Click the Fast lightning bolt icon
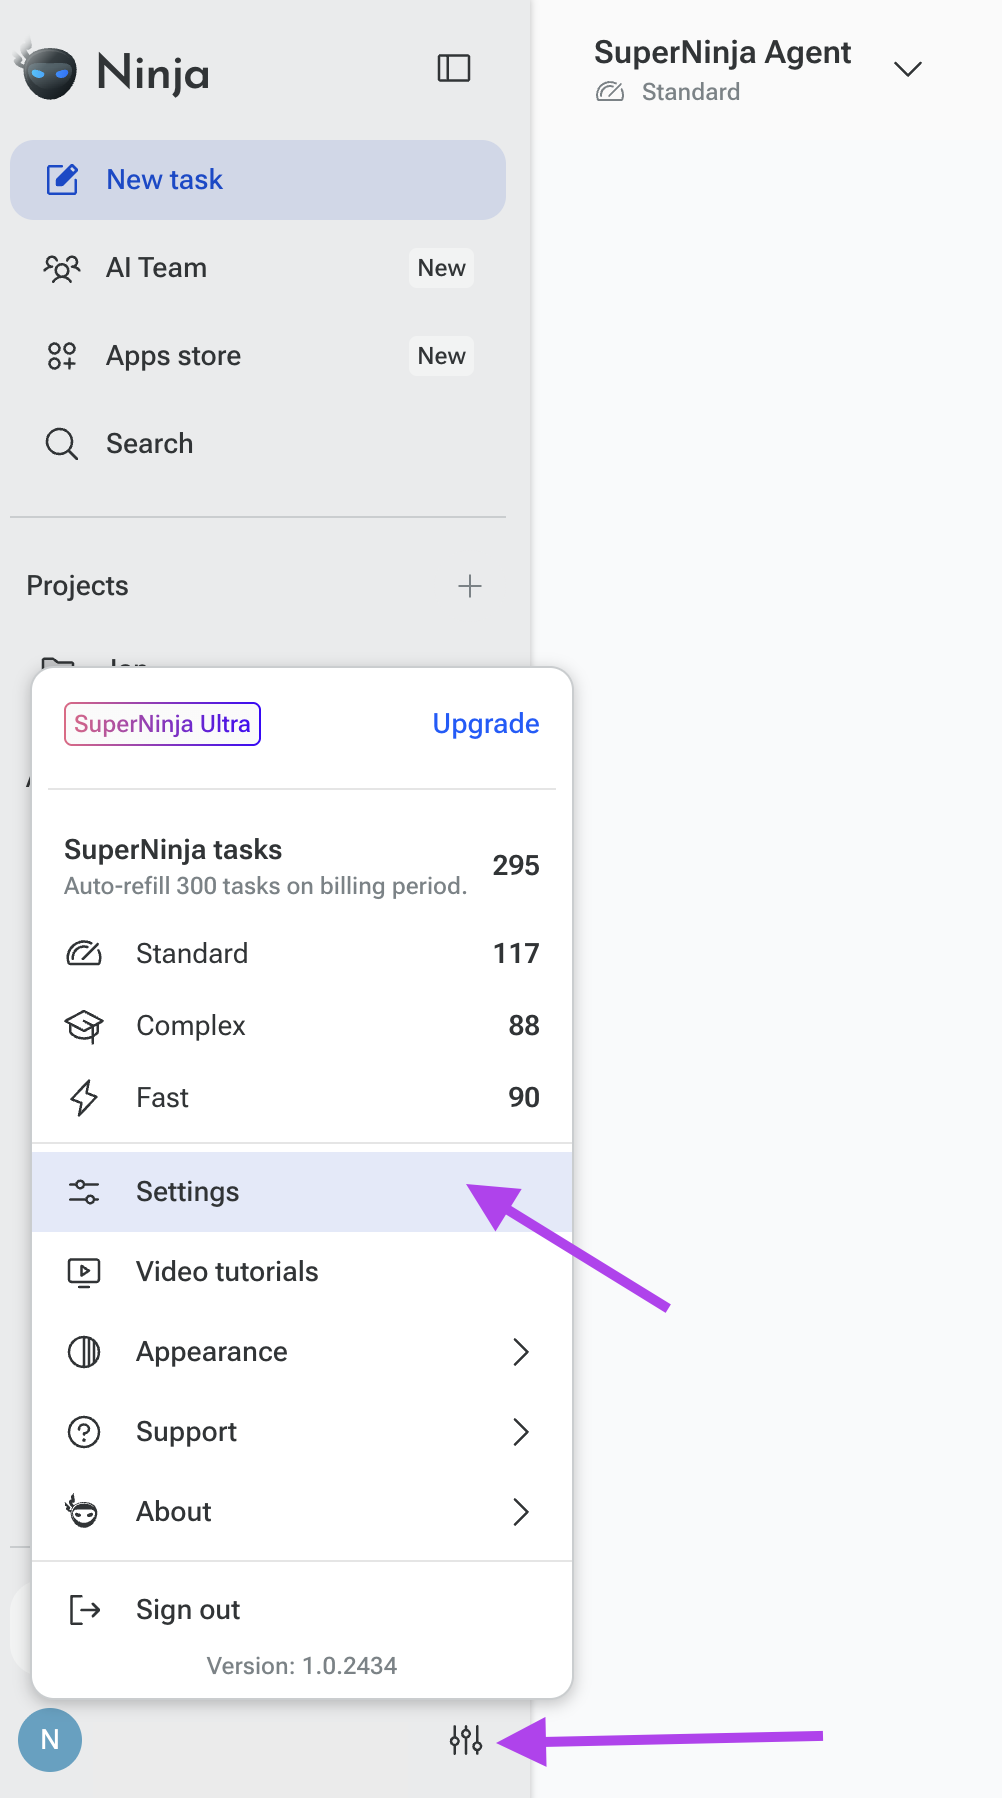This screenshot has width=1002, height=1798. (84, 1098)
